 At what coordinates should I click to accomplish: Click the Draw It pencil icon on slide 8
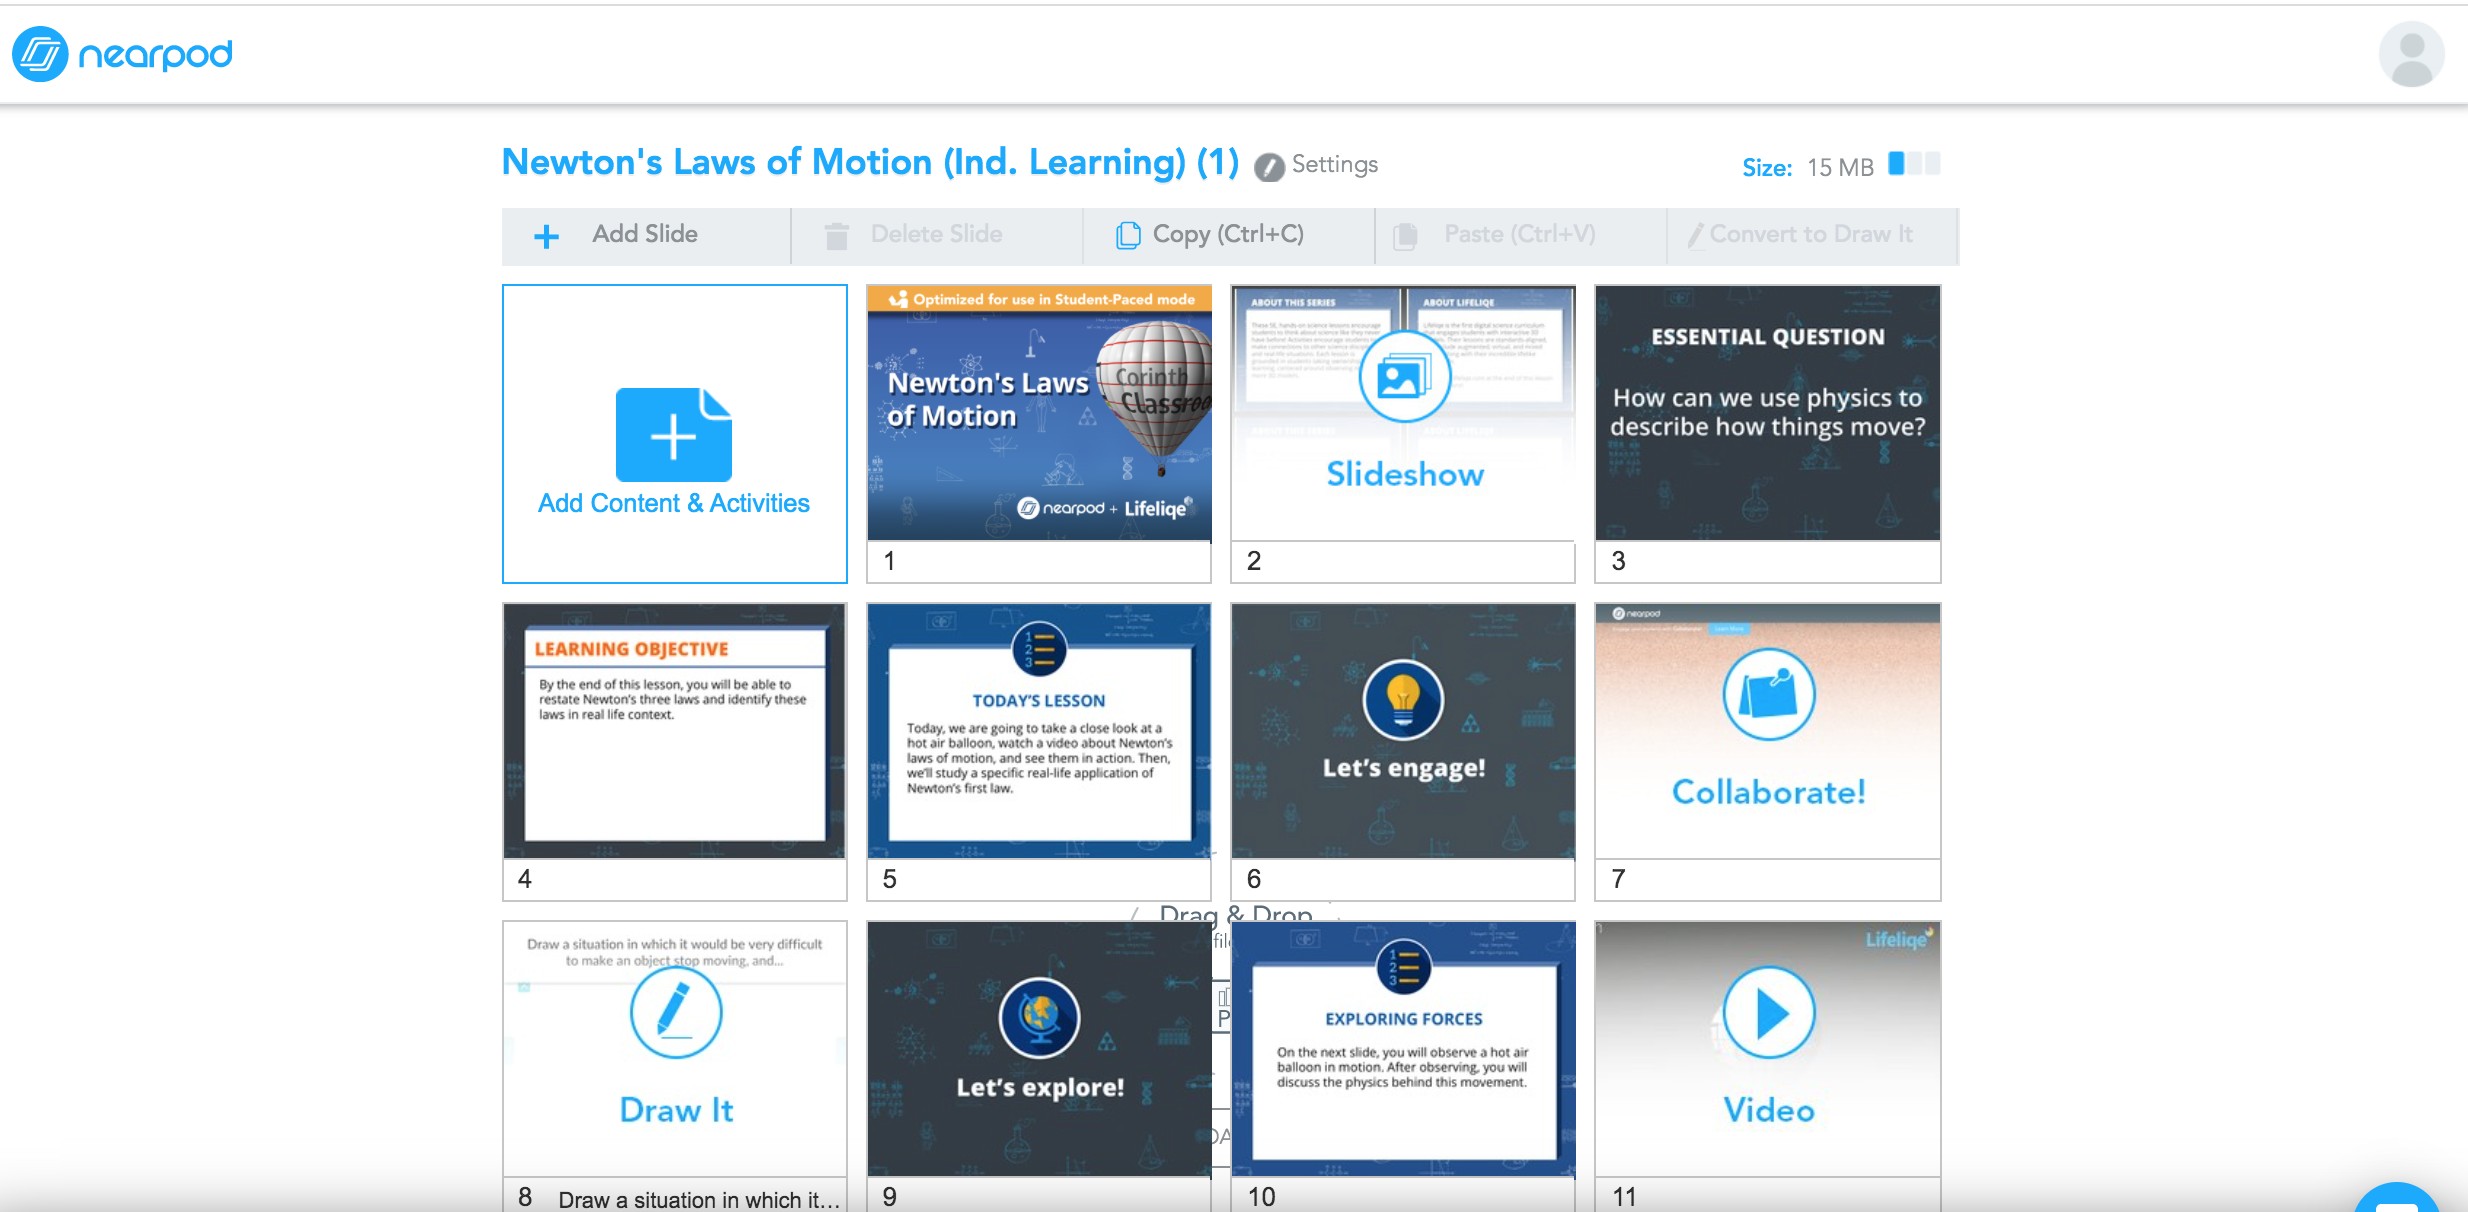tap(675, 1012)
